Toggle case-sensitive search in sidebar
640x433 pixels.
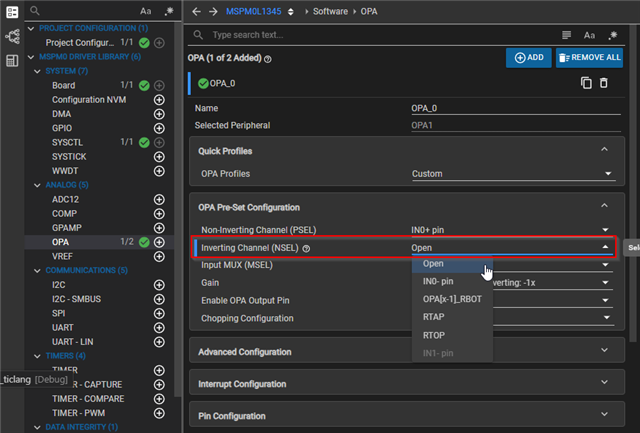(x=146, y=11)
